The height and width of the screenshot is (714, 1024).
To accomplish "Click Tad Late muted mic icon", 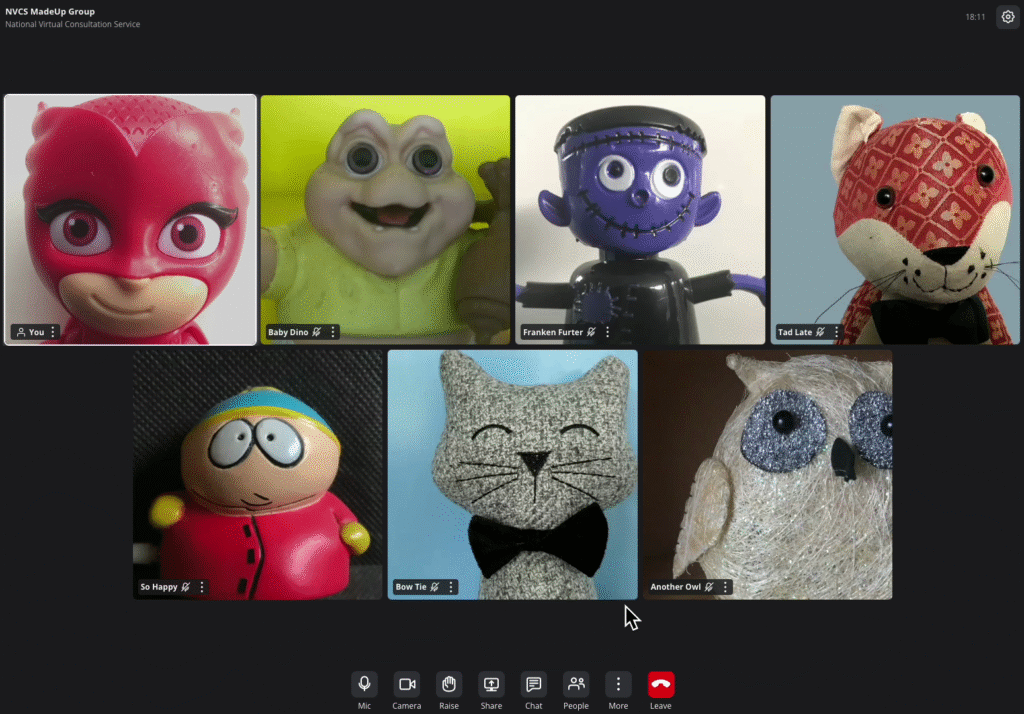I will point(820,332).
